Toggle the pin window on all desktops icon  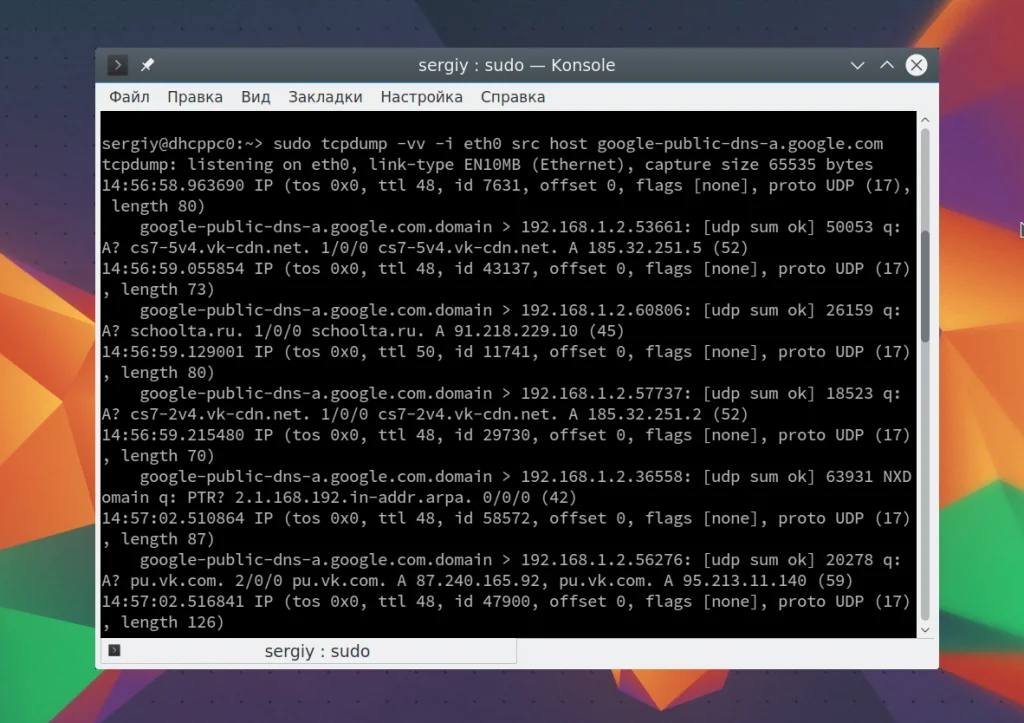tap(148, 65)
